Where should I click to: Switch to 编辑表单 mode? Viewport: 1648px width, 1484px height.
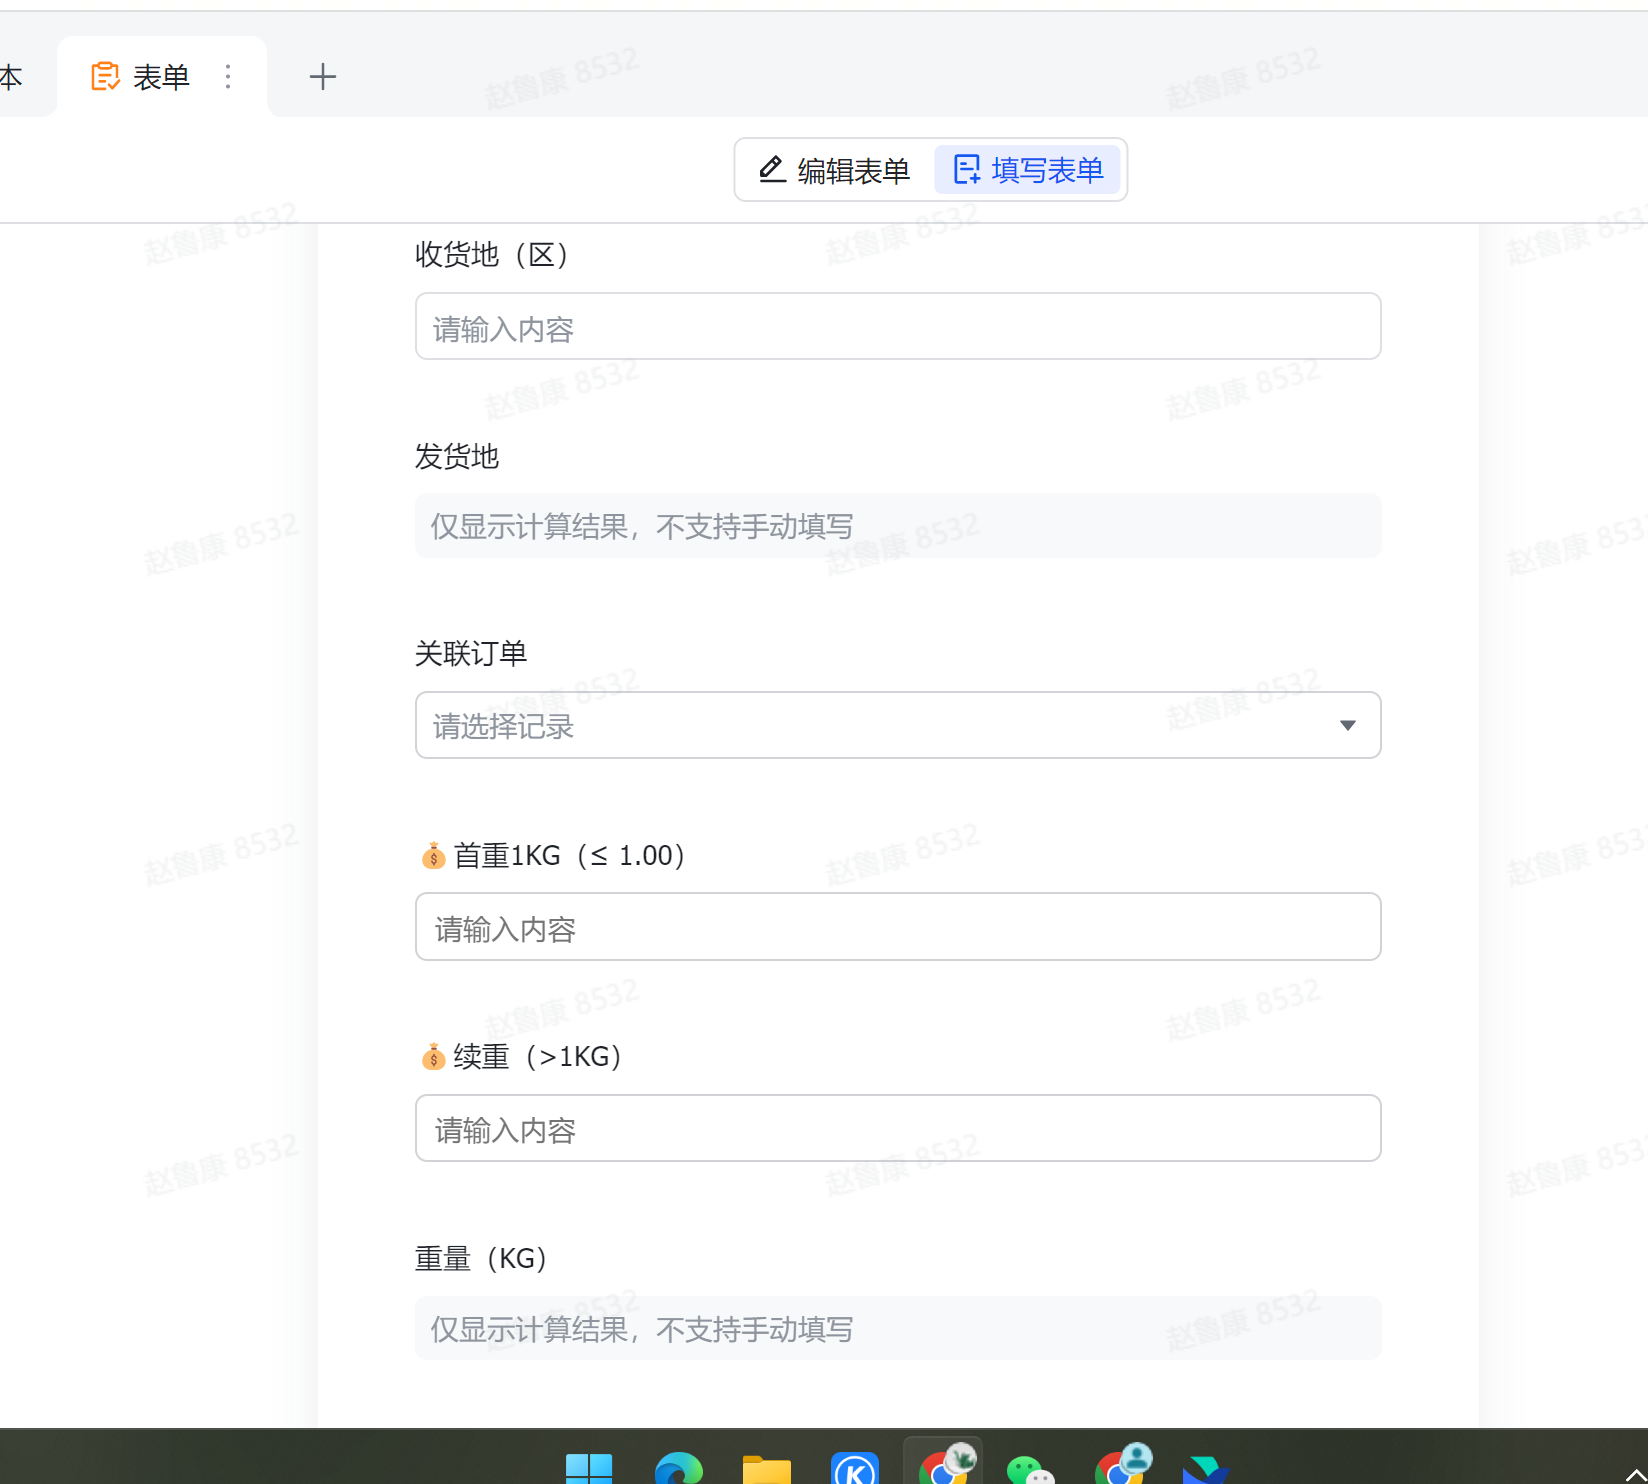835,170
